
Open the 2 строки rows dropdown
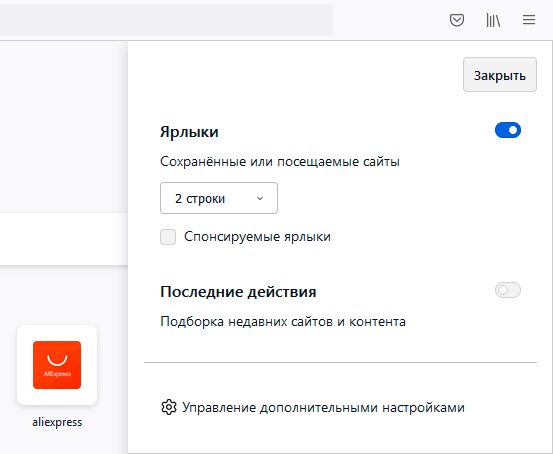point(219,198)
